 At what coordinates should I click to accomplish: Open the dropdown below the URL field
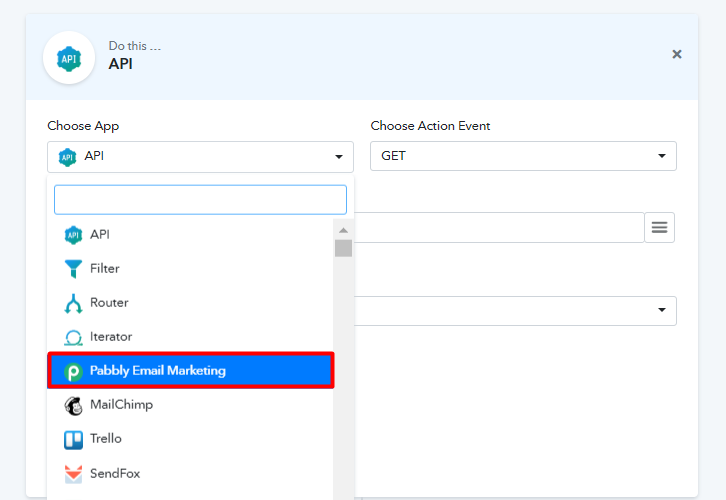[515, 311]
